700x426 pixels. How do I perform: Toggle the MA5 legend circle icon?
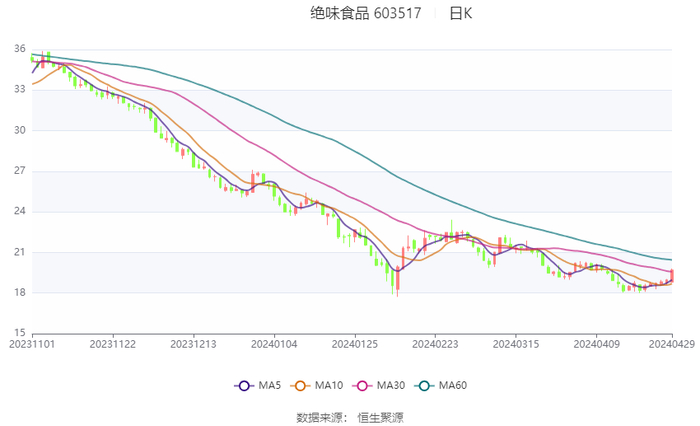pyautogui.click(x=244, y=386)
